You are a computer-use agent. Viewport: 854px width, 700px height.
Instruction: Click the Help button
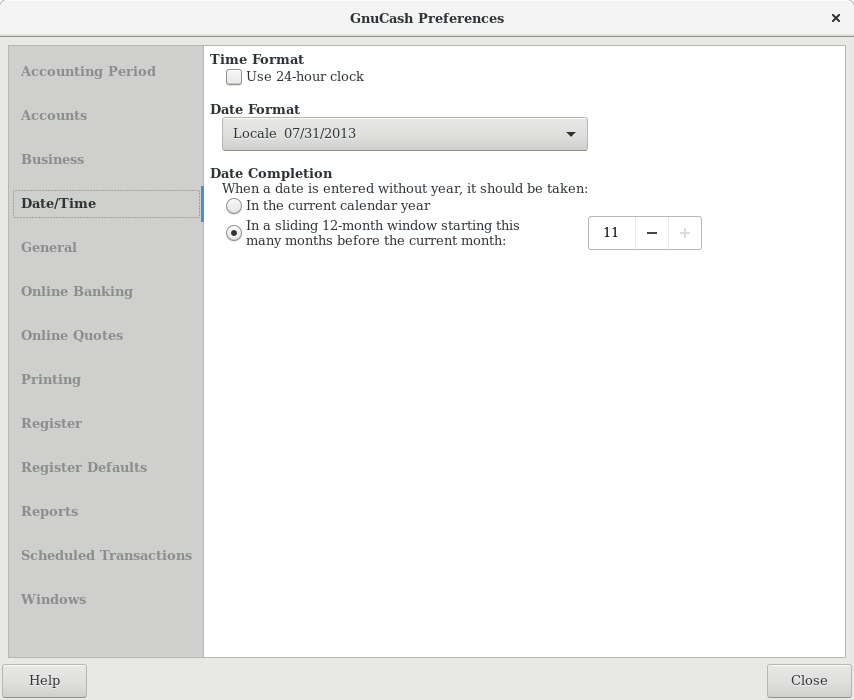pyautogui.click(x=45, y=680)
